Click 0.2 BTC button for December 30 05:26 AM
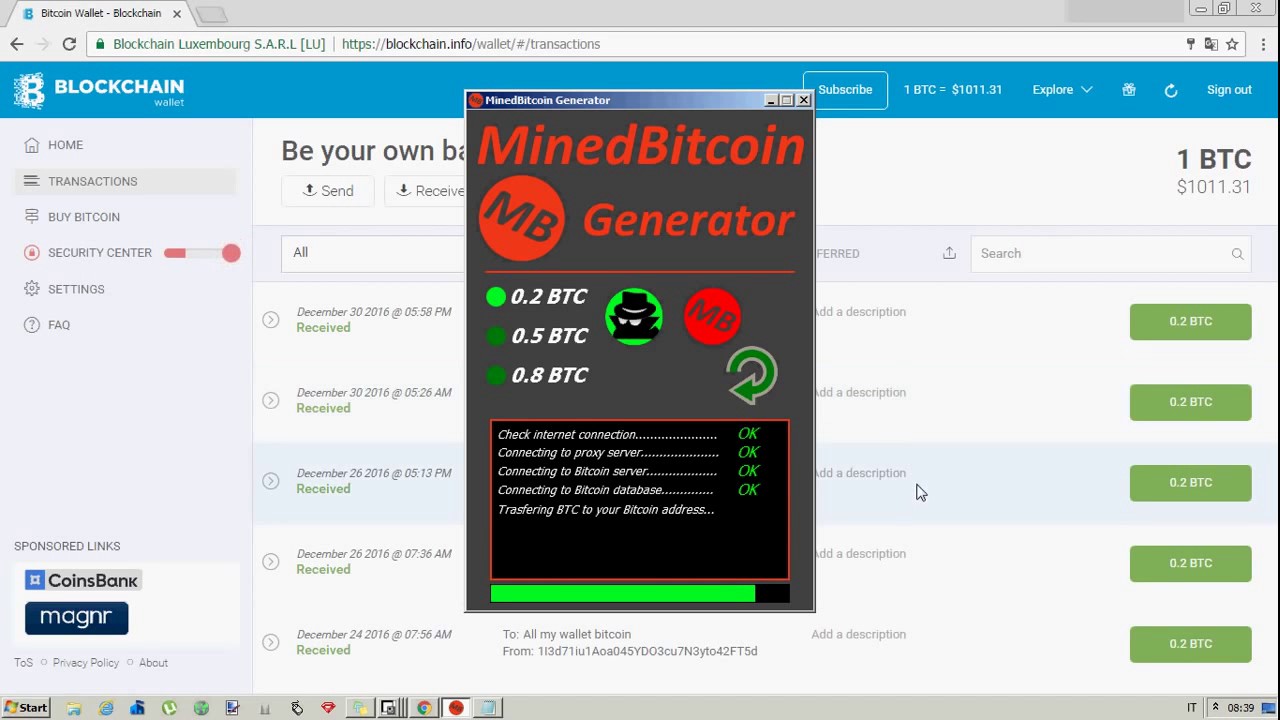 pyautogui.click(x=1191, y=402)
